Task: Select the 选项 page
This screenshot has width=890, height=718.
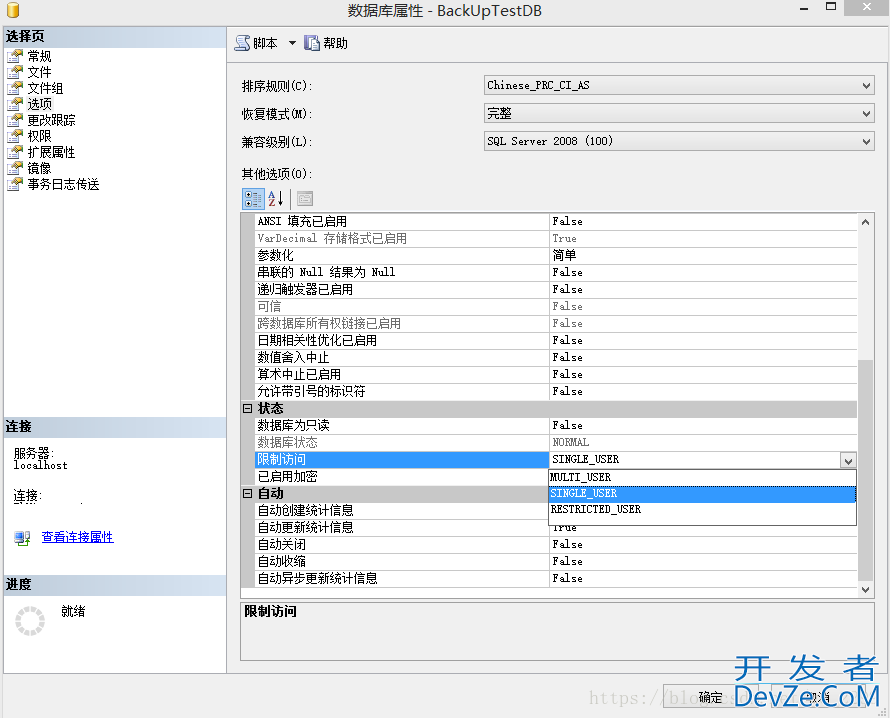Action: (39, 104)
